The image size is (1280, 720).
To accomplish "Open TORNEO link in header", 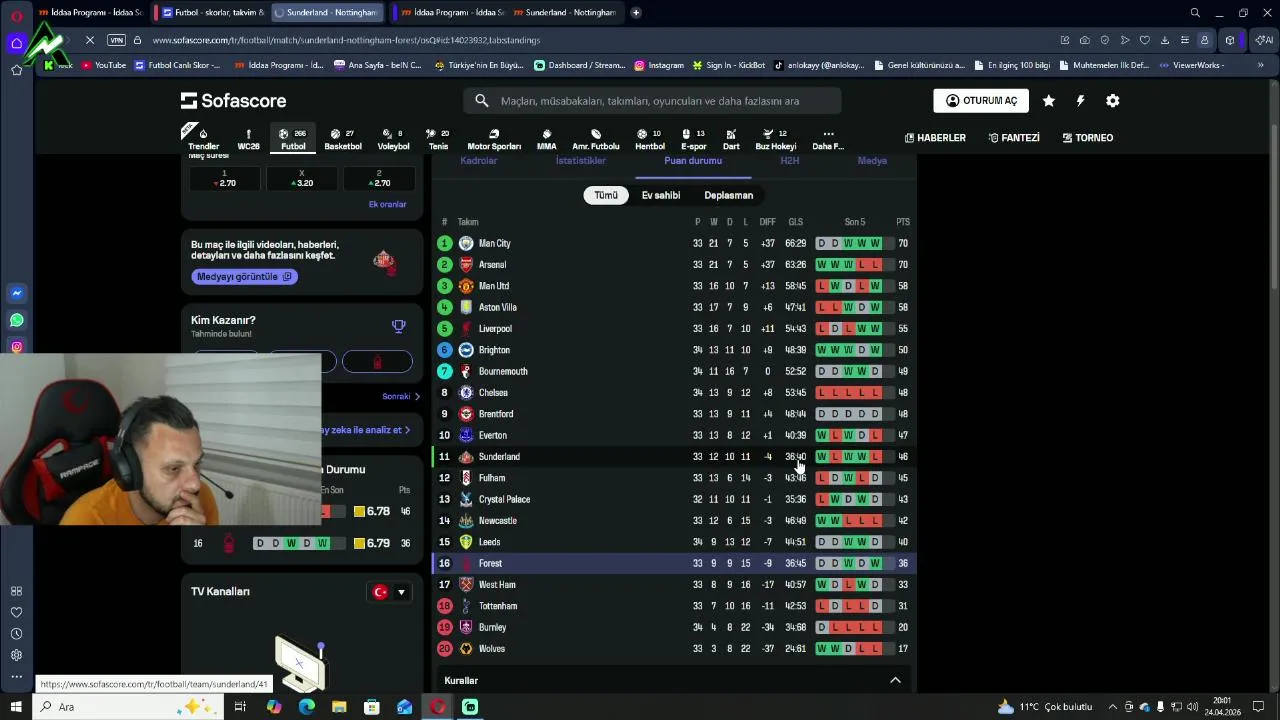I will [x=1087, y=138].
